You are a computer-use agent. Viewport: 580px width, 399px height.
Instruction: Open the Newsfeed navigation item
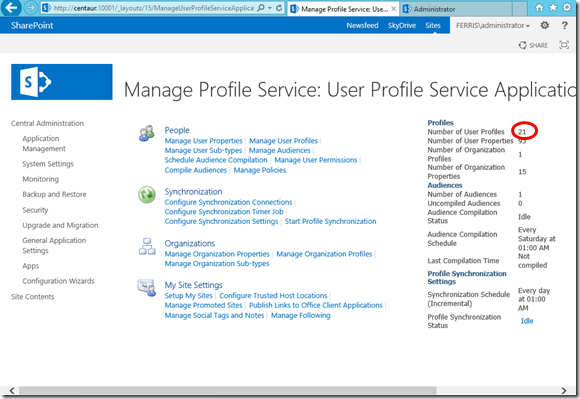pyautogui.click(x=362, y=26)
